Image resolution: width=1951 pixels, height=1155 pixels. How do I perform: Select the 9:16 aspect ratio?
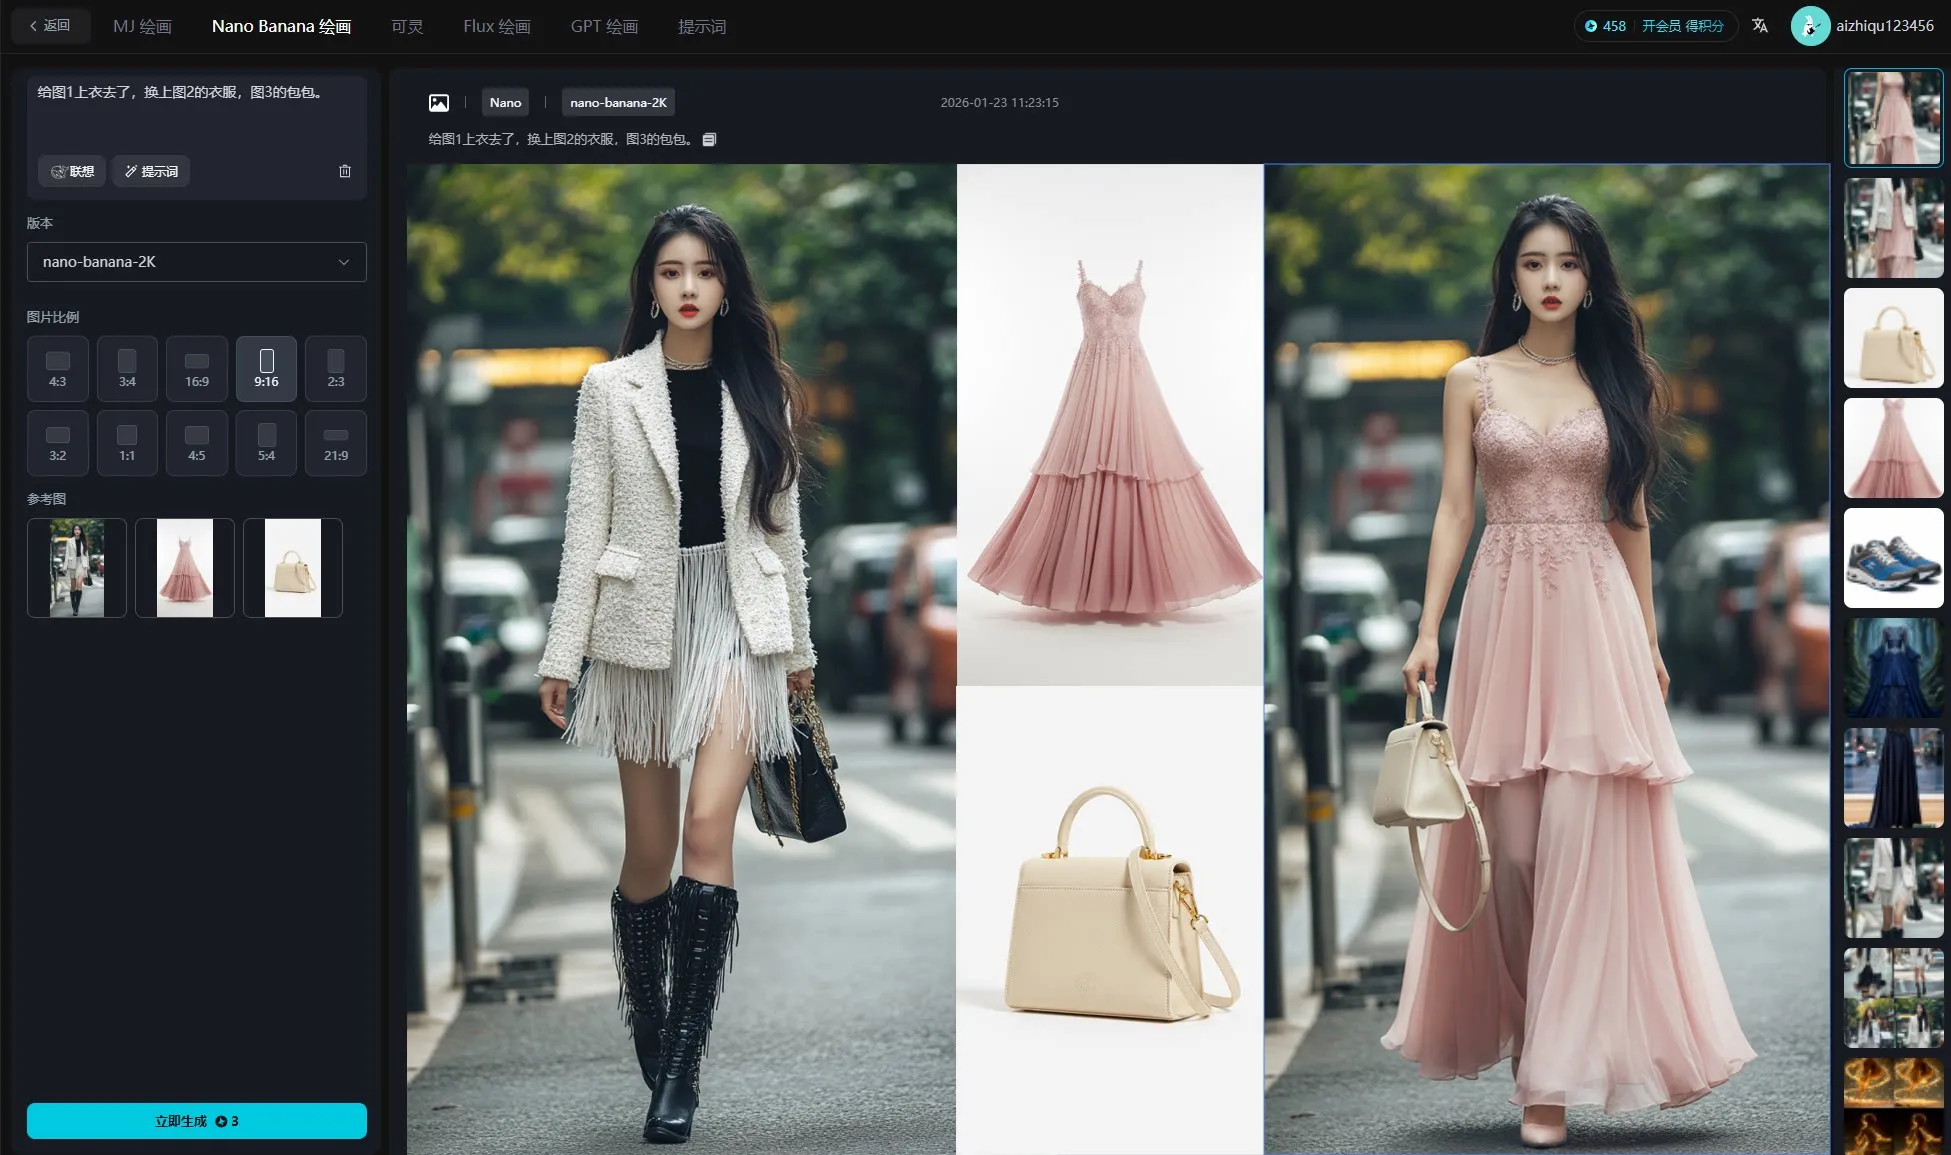[x=266, y=369]
